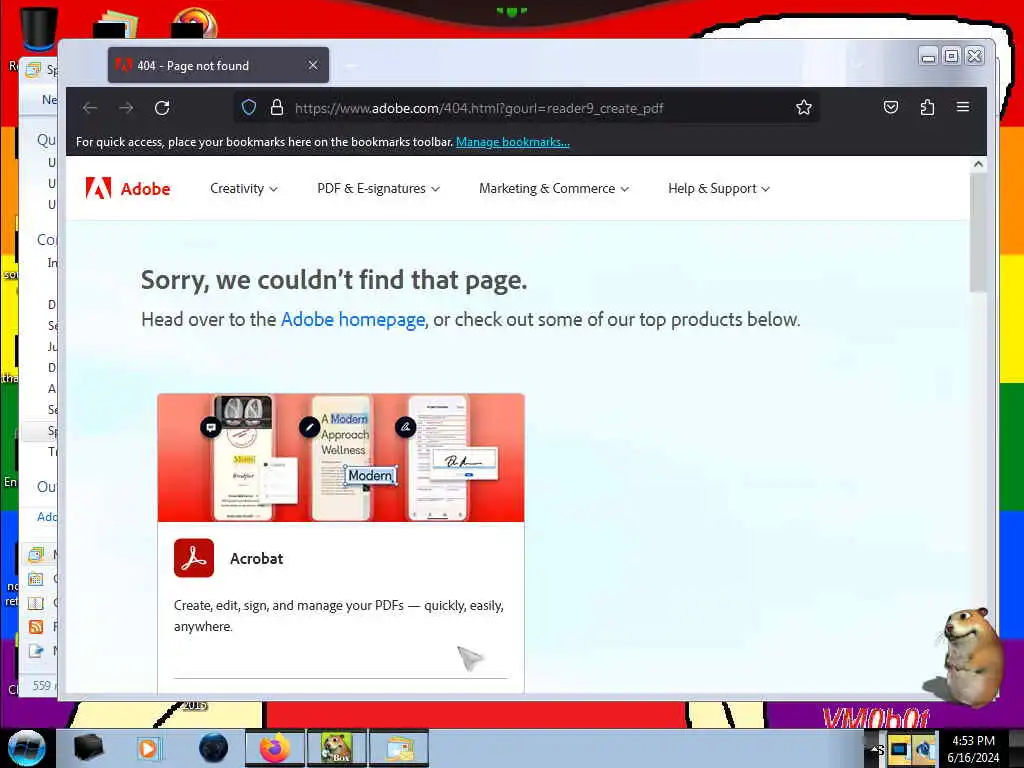Expand the Help & Support dropdown
Image resolution: width=1024 pixels, height=768 pixels.
[718, 188]
